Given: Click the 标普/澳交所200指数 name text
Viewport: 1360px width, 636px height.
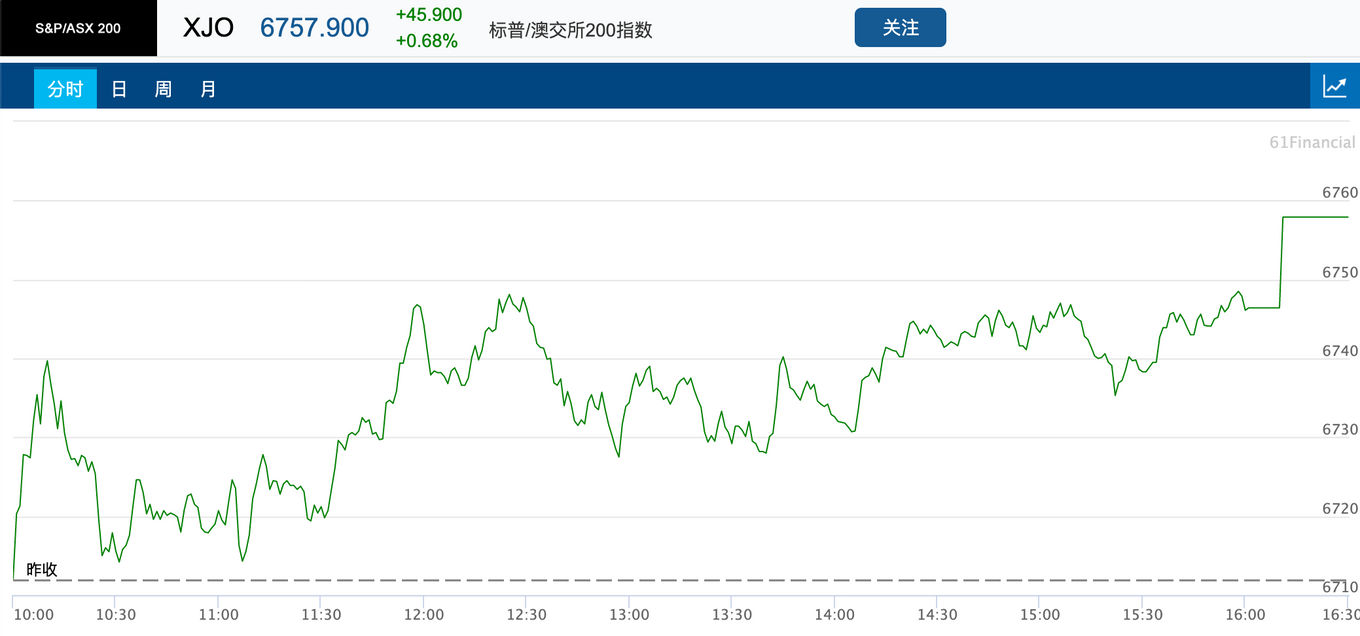Looking at the screenshot, I should pyautogui.click(x=571, y=30).
